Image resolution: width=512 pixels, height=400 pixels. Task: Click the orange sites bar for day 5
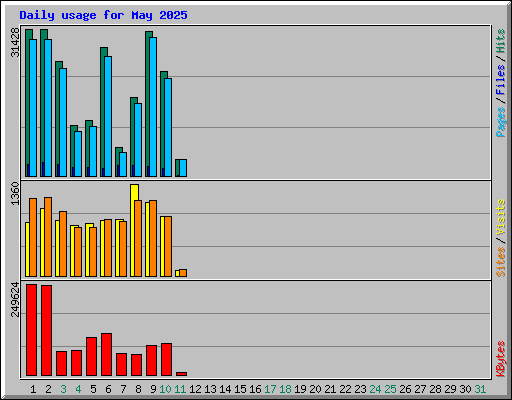(x=93, y=252)
